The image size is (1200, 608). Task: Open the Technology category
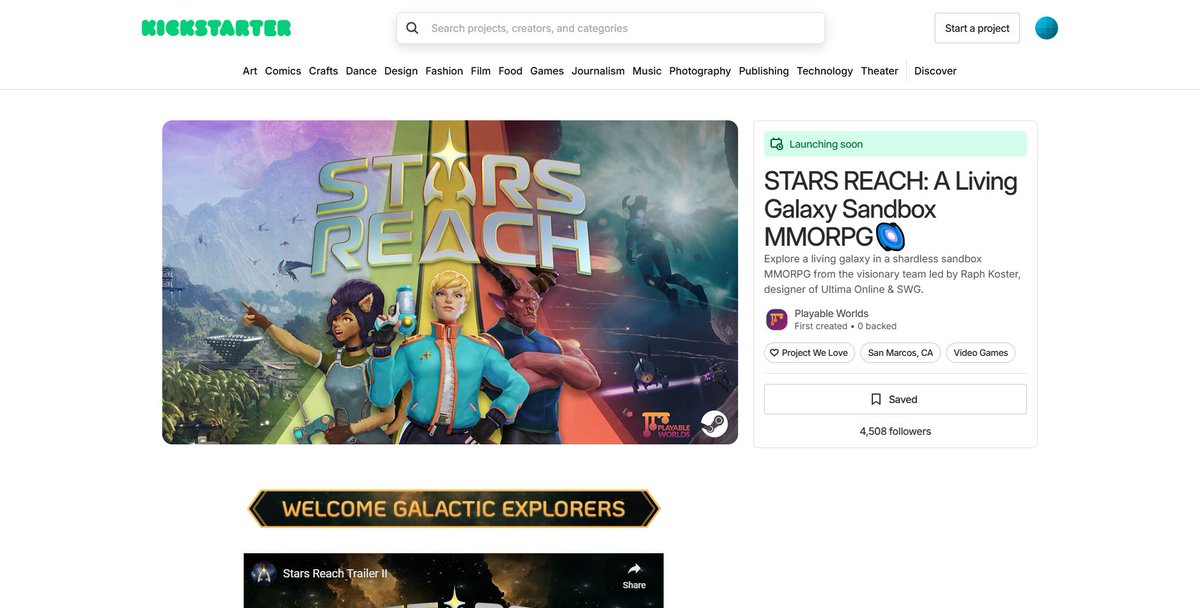point(825,71)
